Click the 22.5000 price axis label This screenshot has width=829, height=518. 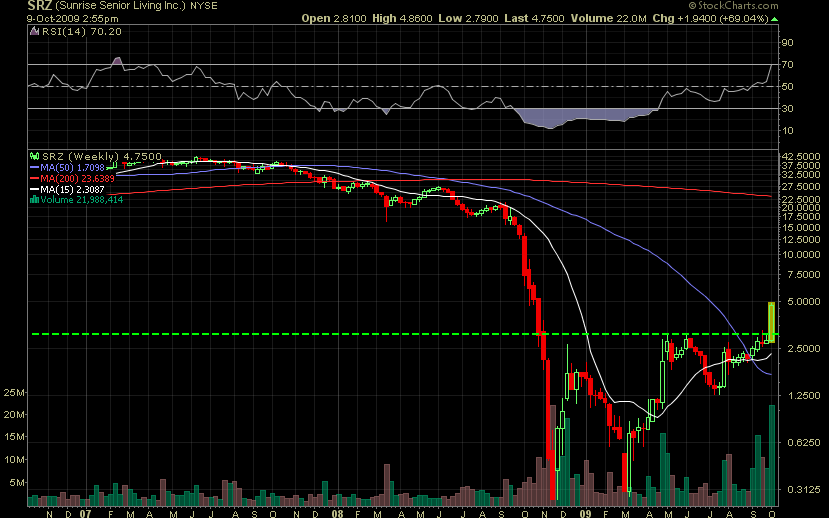[801, 199]
